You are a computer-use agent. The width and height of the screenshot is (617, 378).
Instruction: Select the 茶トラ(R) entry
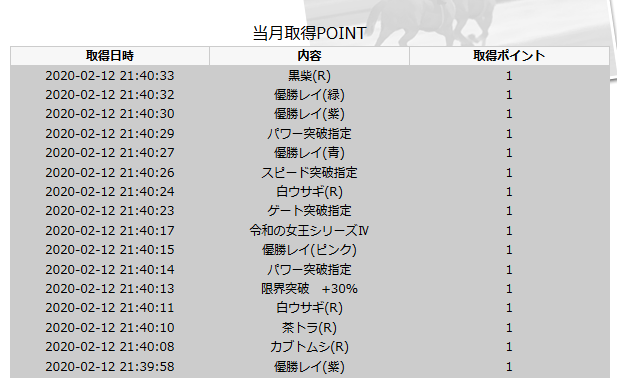pyautogui.click(x=309, y=328)
